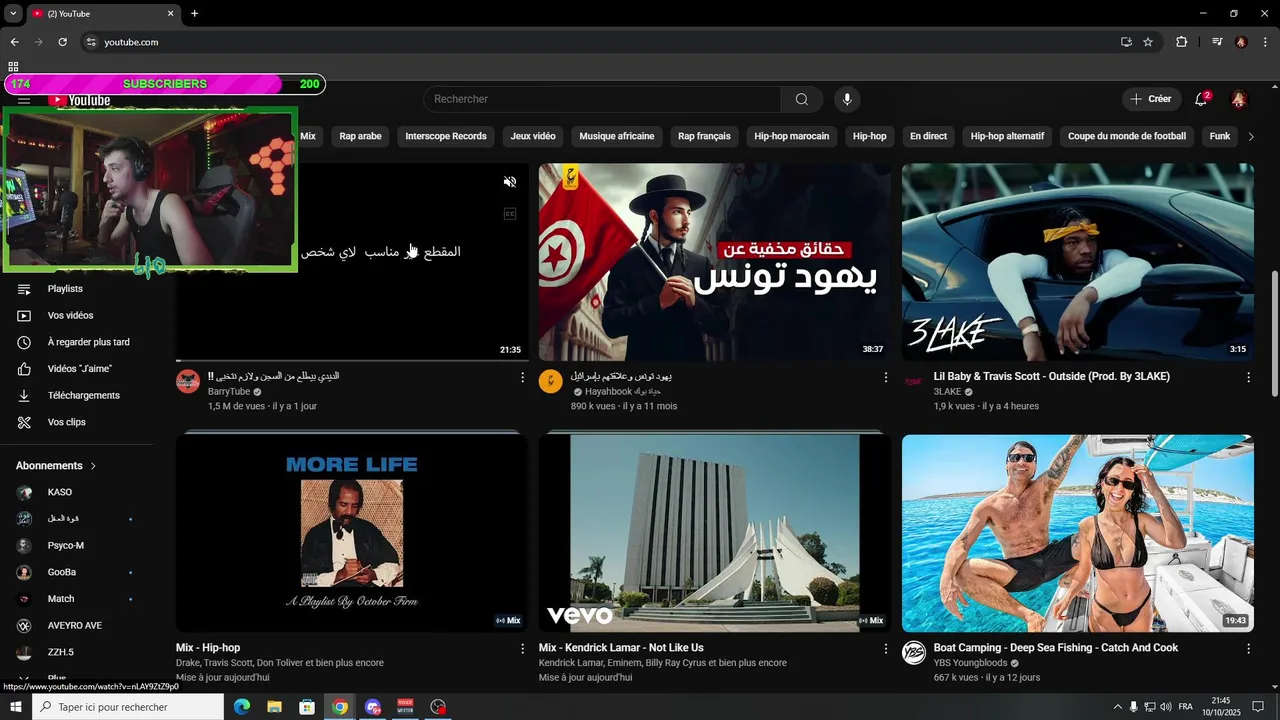Click the install app icon in address bar
Viewport: 1280px width, 720px height.
[x=1126, y=42]
